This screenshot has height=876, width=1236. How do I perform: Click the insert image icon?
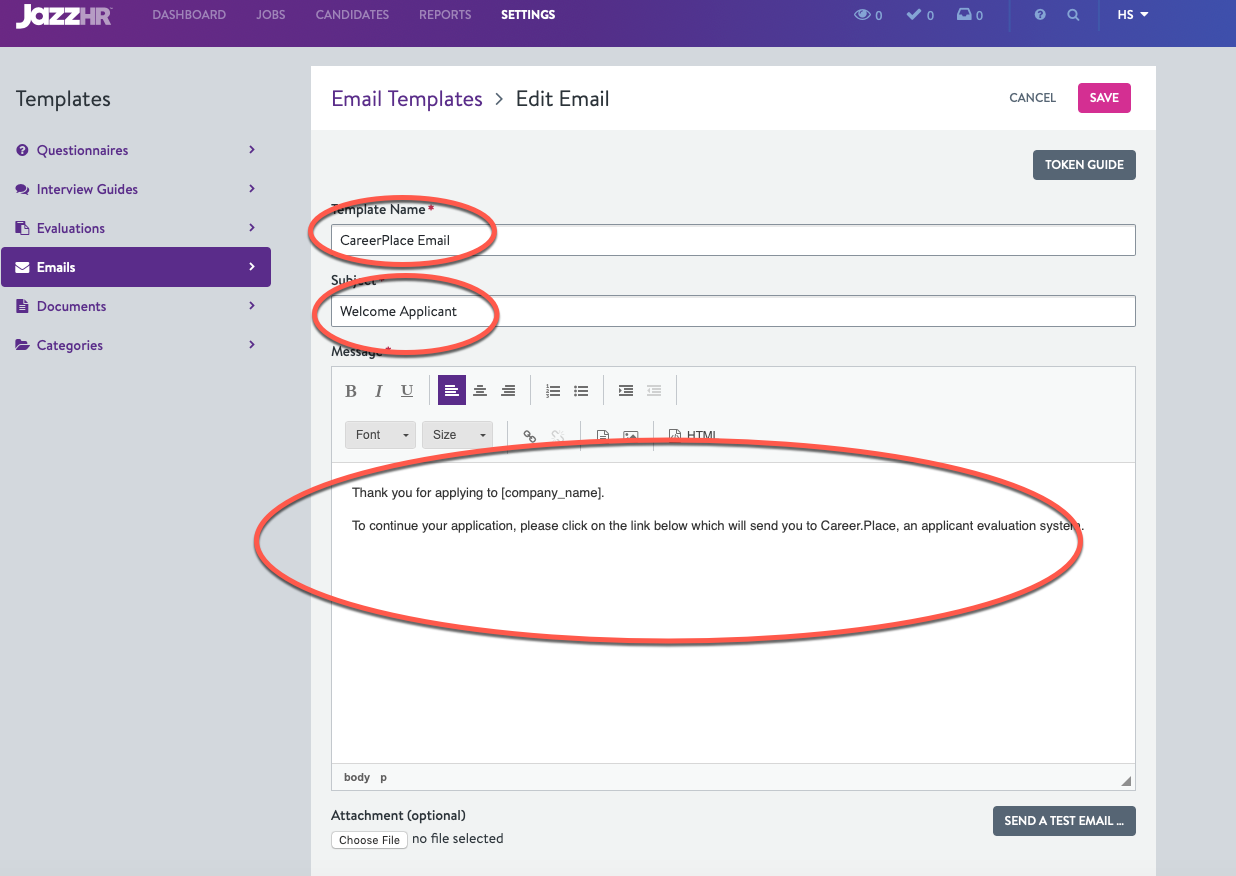coord(630,436)
